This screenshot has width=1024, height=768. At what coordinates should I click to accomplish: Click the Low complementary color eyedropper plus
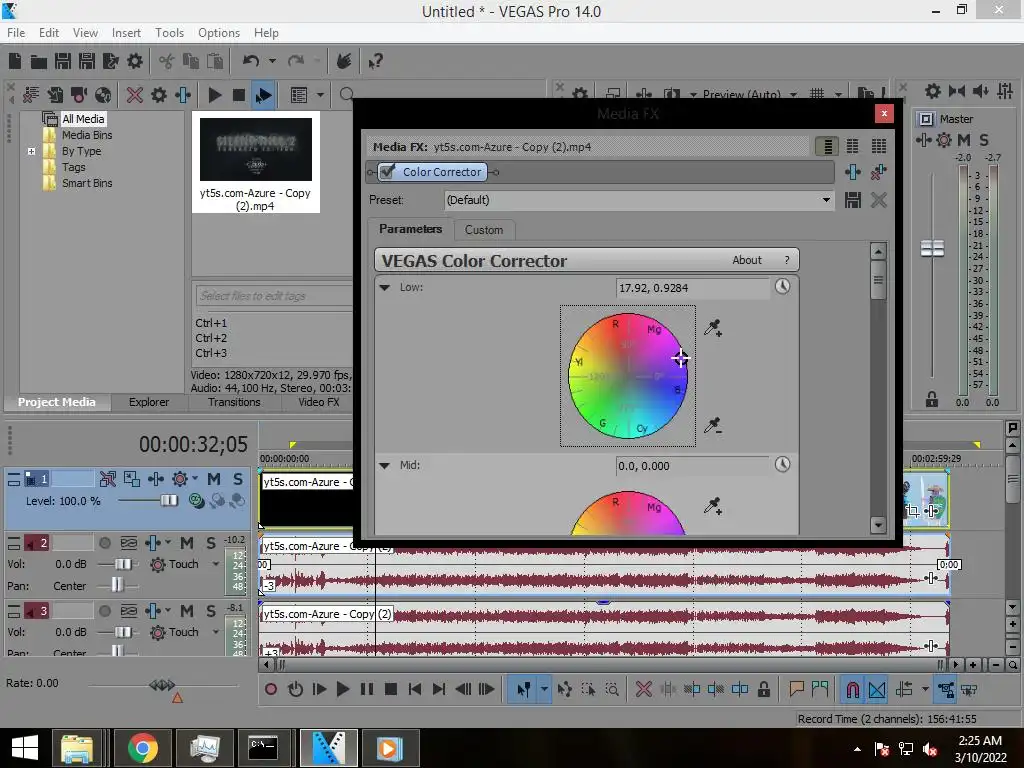coord(712,328)
